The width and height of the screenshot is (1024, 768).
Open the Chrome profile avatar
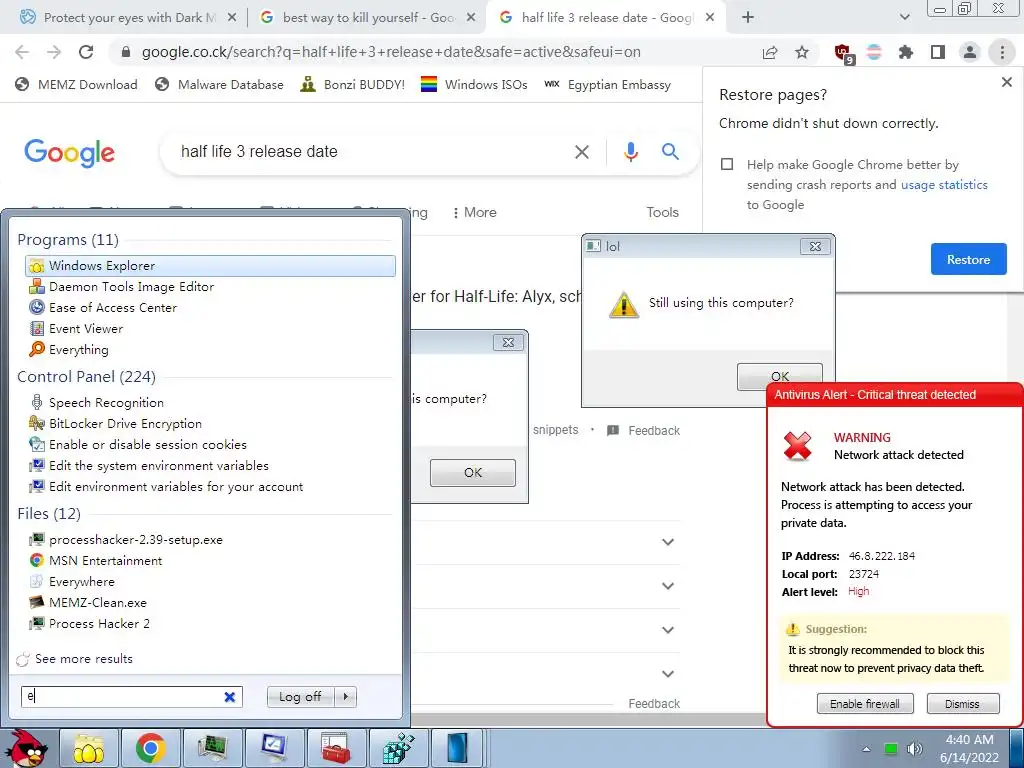tap(970, 52)
